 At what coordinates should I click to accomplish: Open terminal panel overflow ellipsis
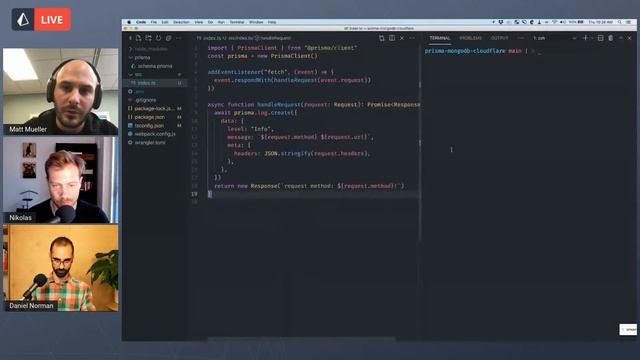pyautogui.click(x=520, y=38)
